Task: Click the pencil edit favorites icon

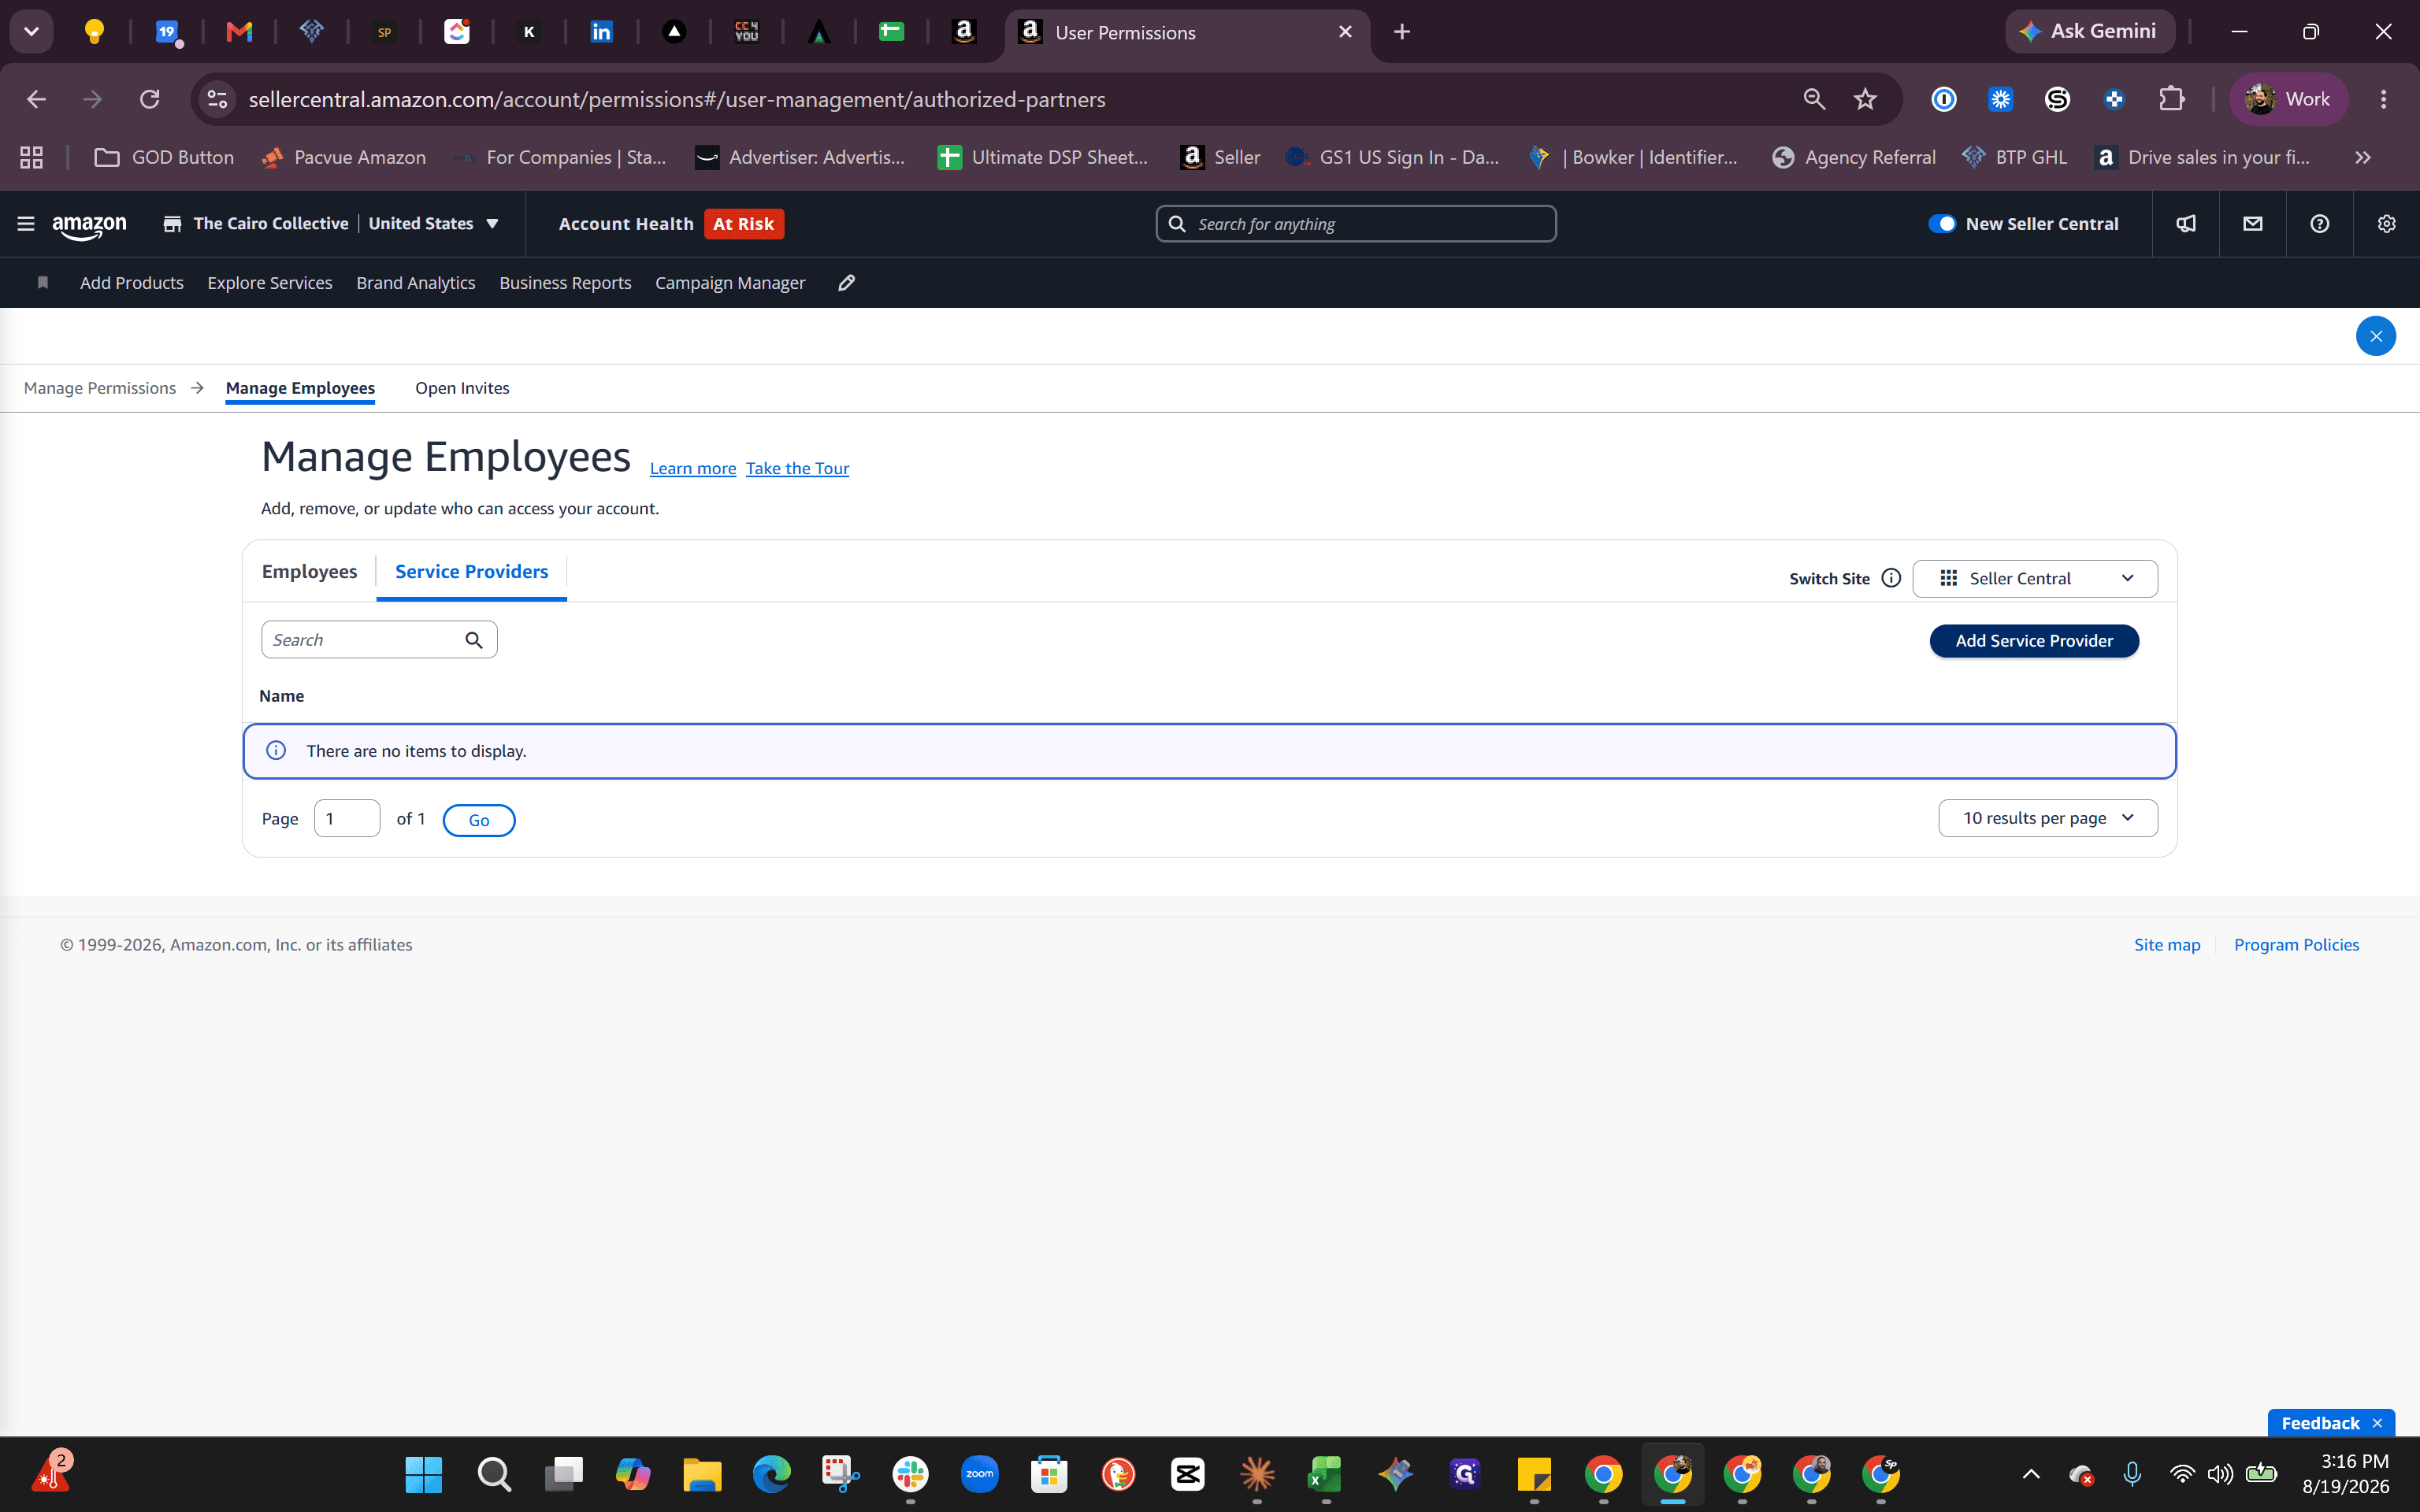Action: coord(846,283)
